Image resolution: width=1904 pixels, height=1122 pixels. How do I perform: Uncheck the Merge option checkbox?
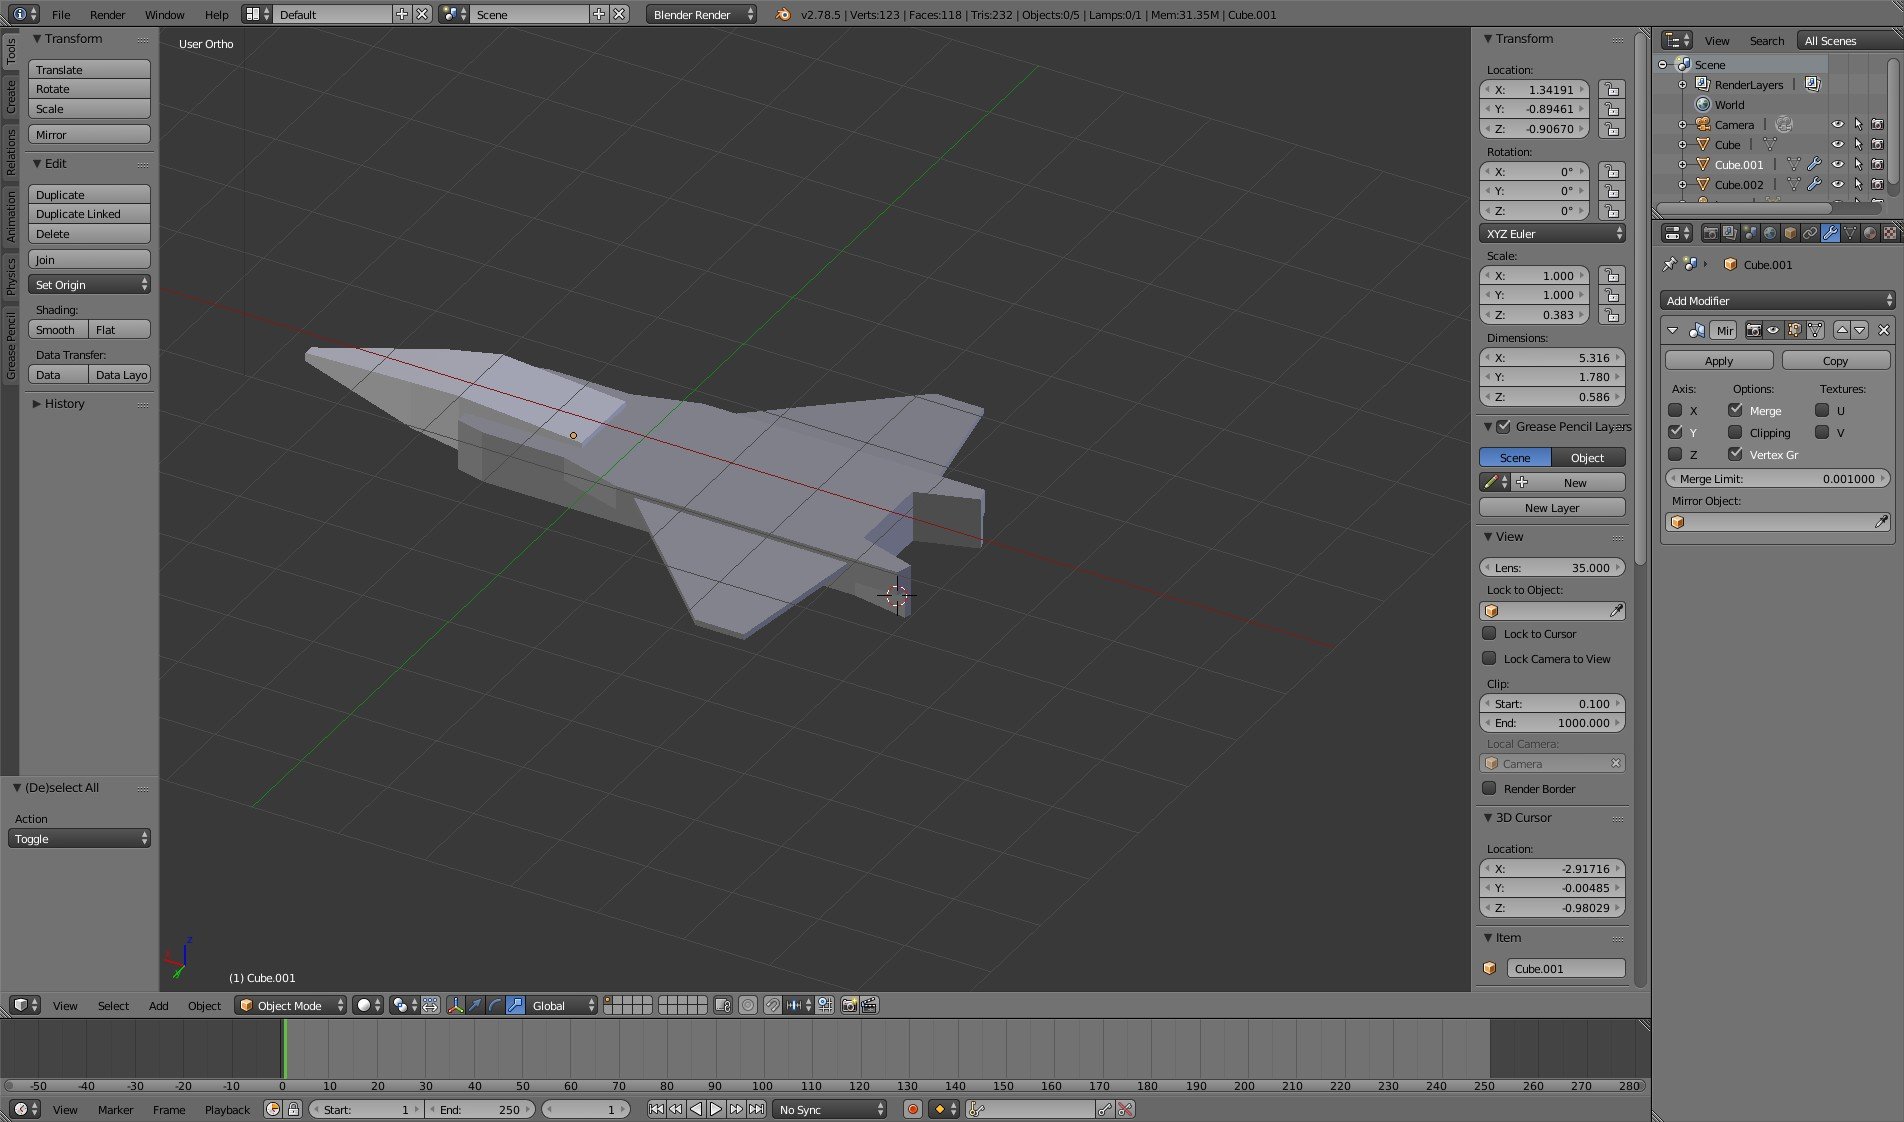(1735, 410)
